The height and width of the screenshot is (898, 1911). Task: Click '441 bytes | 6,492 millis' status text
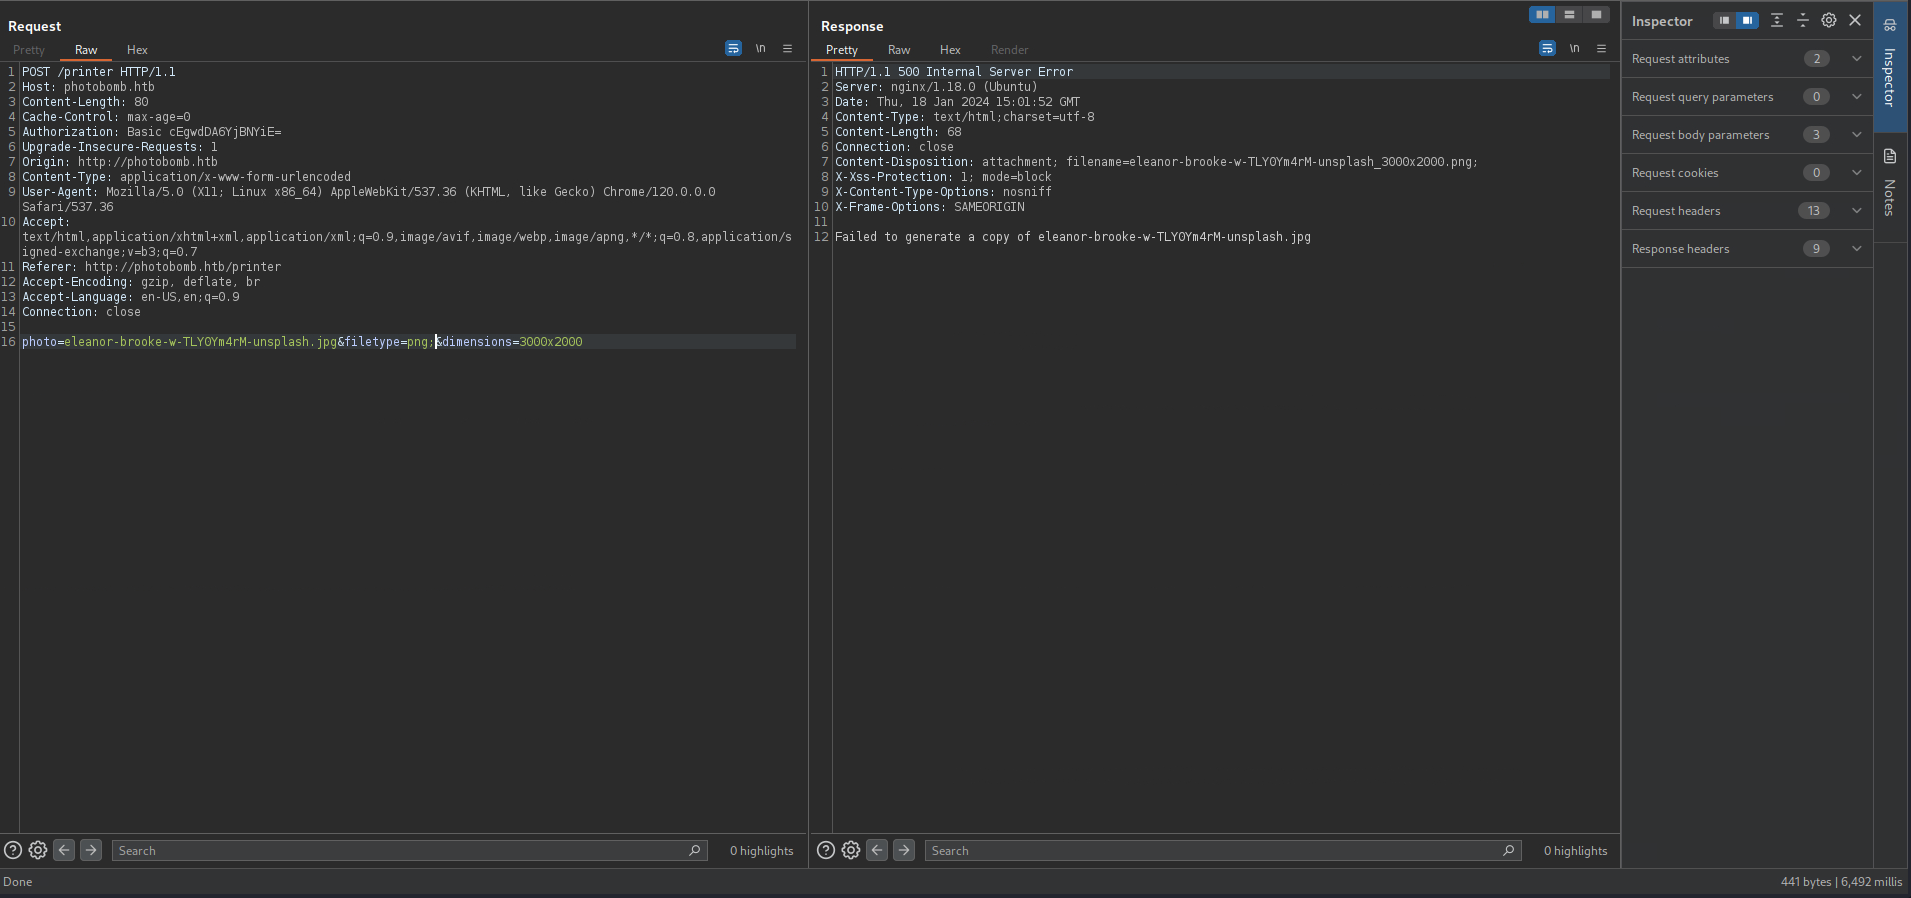point(1841,882)
